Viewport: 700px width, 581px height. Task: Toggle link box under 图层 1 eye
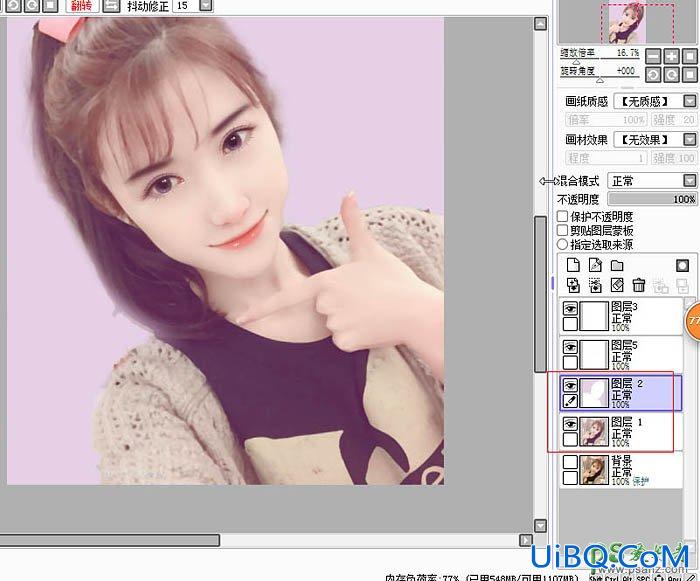pos(570,439)
